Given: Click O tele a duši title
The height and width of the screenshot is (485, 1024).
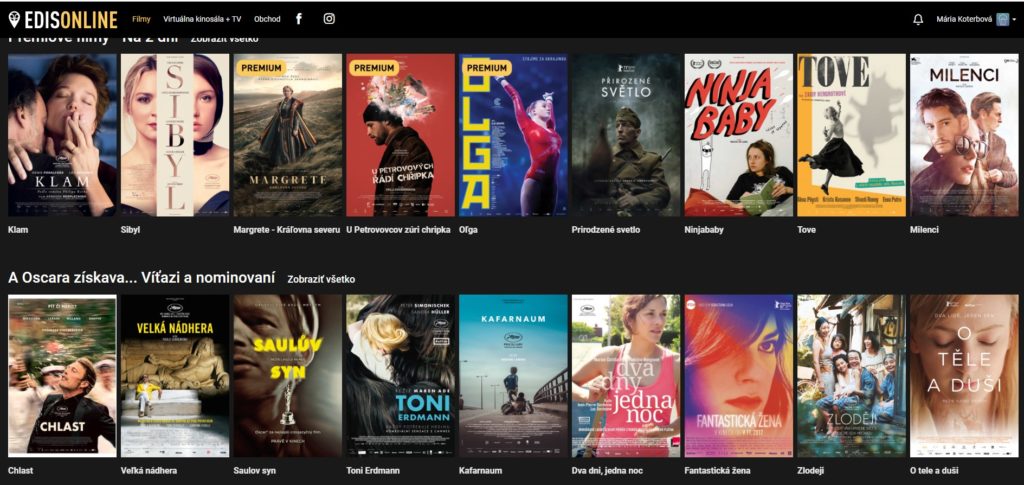Looking at the screenshot, I should tap(935, 471).
